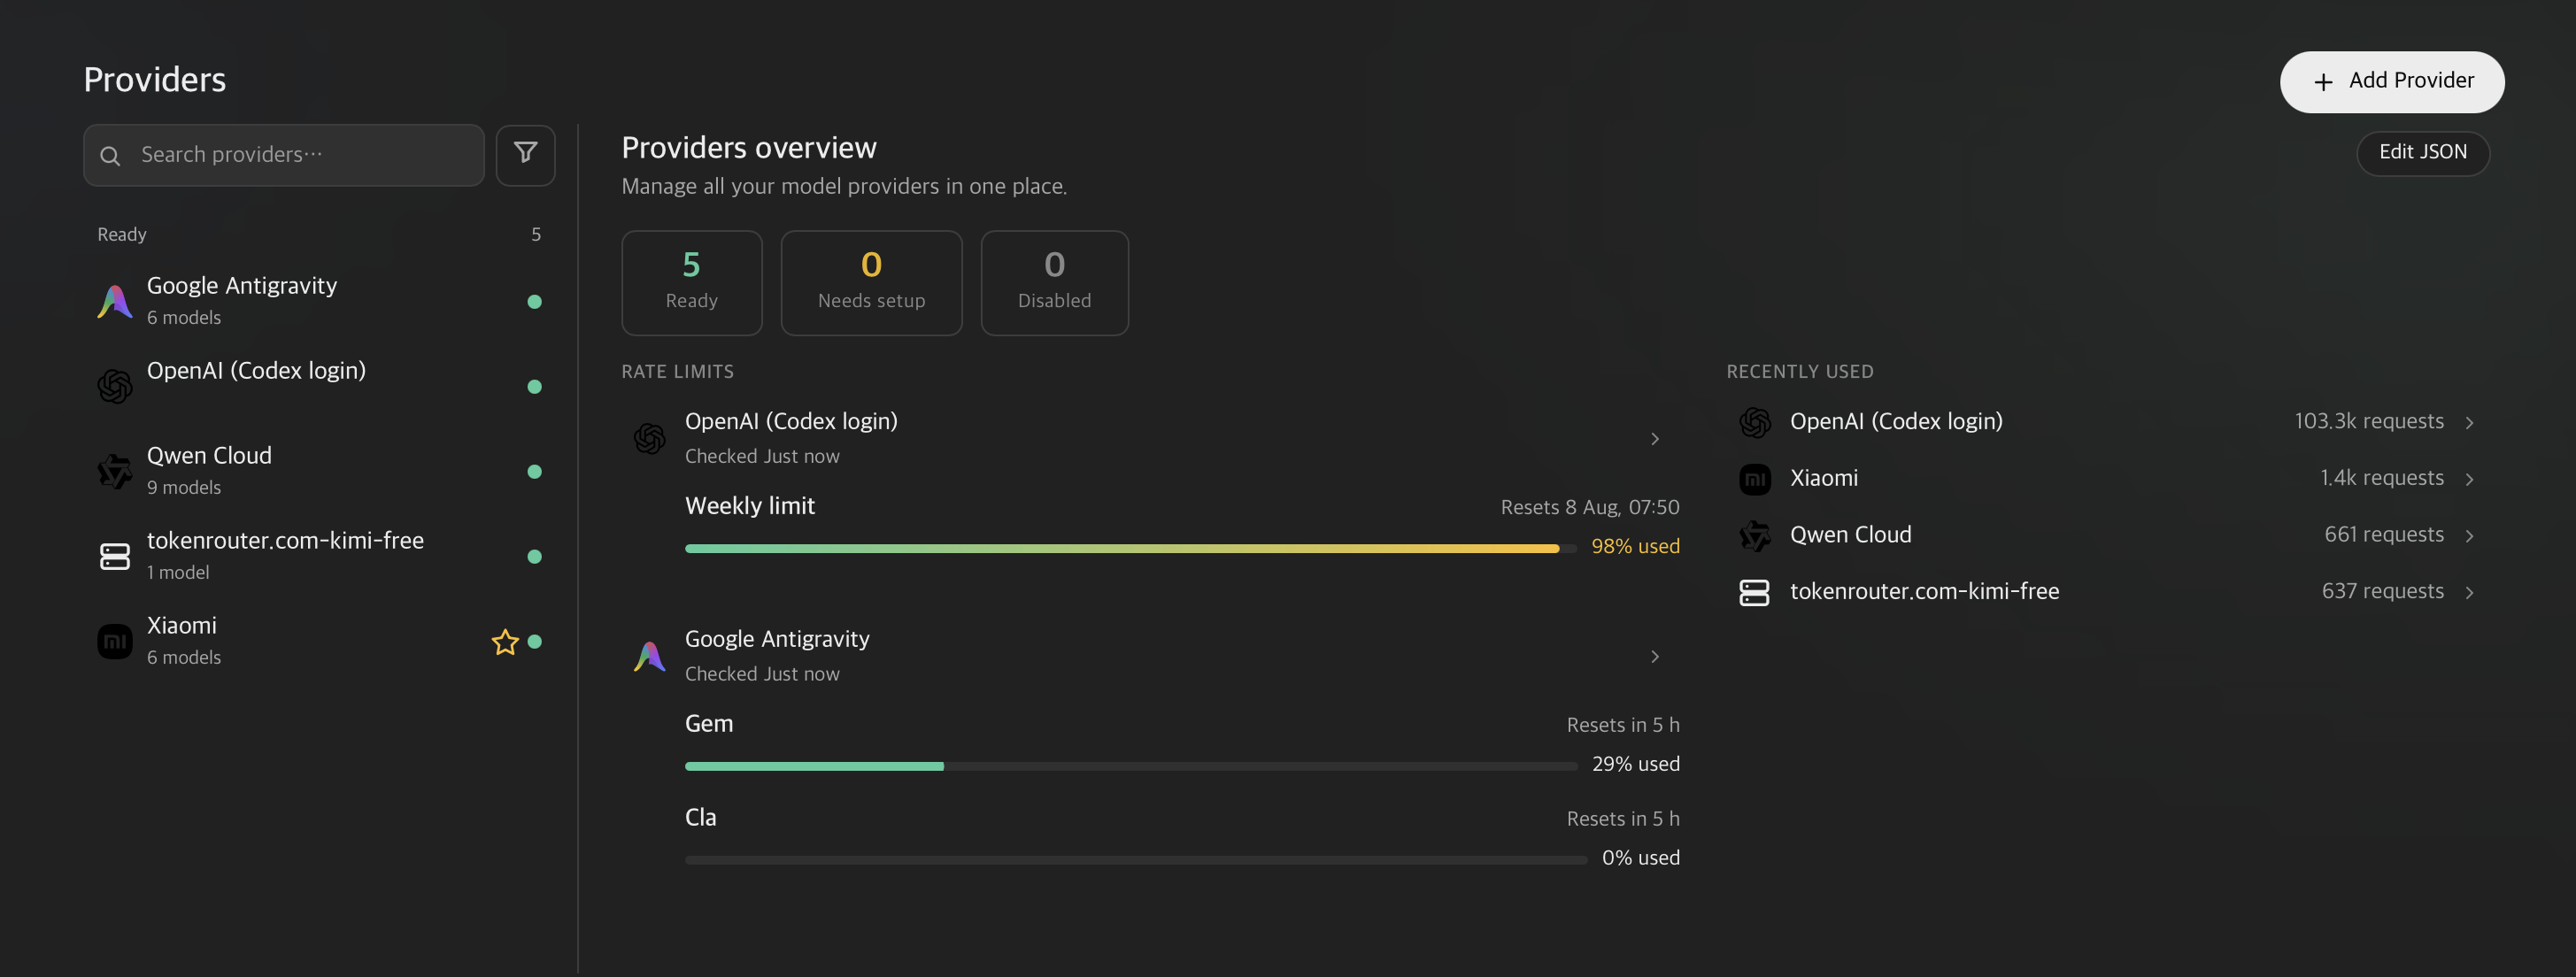Click the Providers page title
The height and width of the screenshot is (977, 2576).
pos(155,80)
